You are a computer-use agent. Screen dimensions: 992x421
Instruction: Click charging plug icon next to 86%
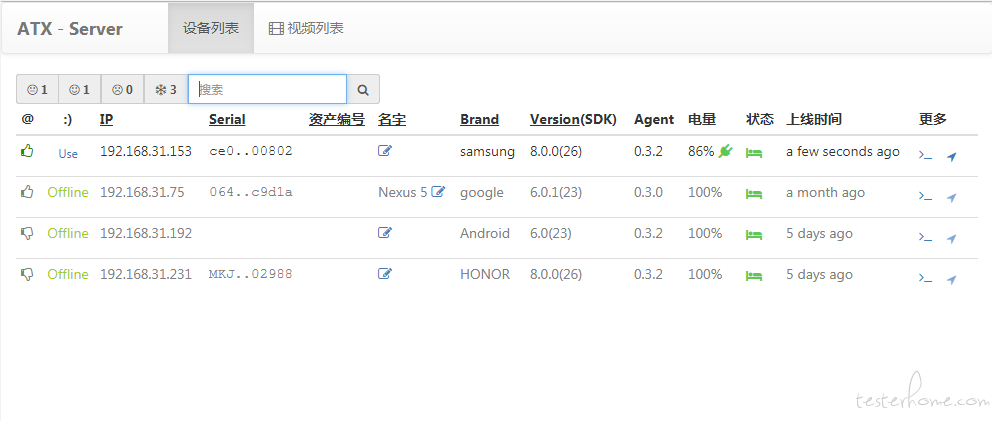tap(725, 152)
